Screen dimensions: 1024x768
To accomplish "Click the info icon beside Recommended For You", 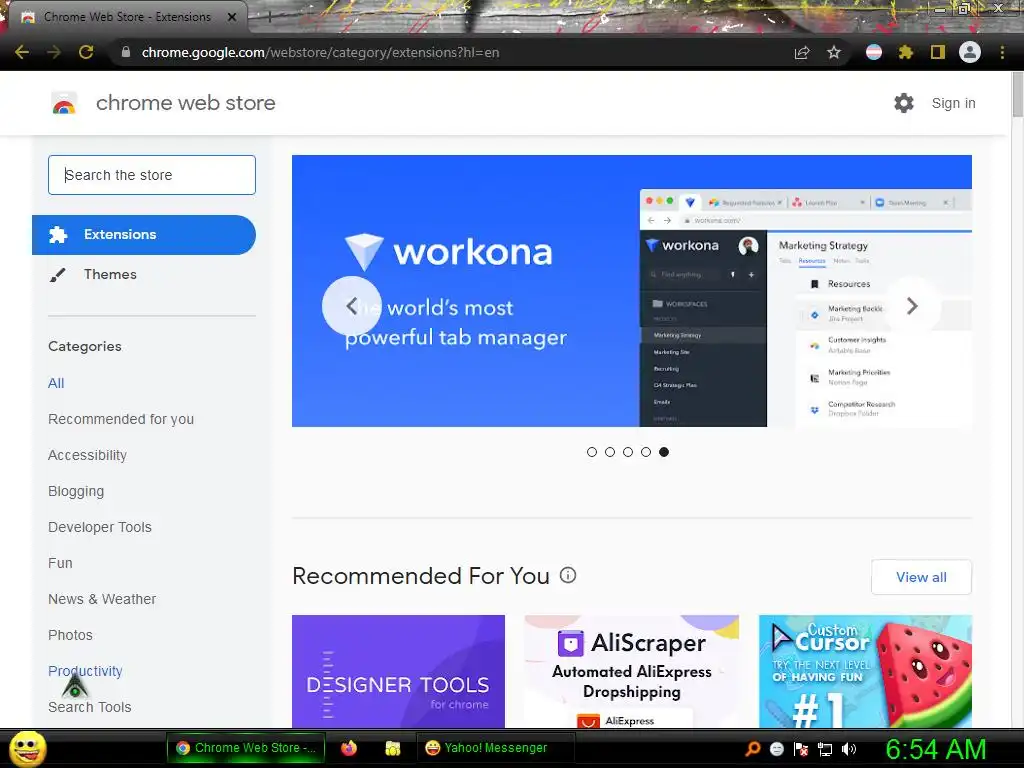I will [x=568, y=575].
